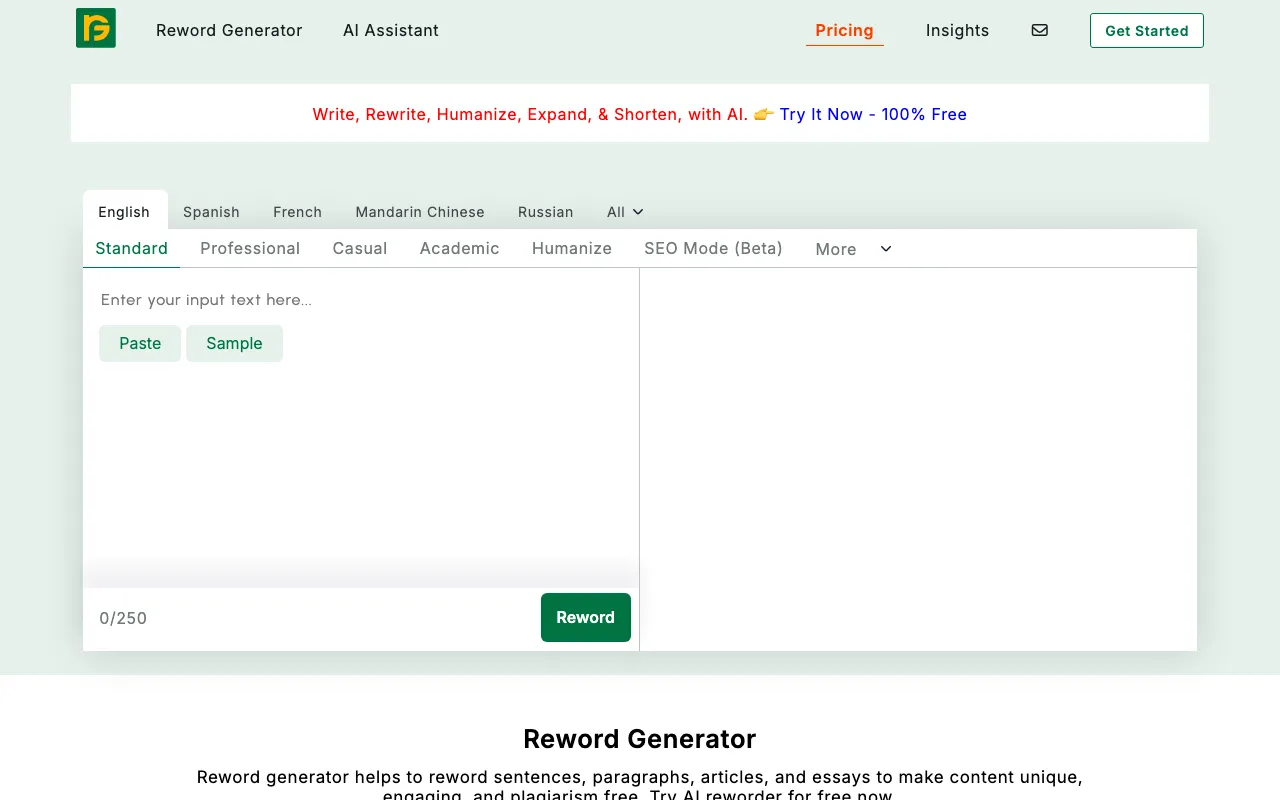
Task: Open the Pricing page
Action: pyautogui.click(x=845, y=30)
